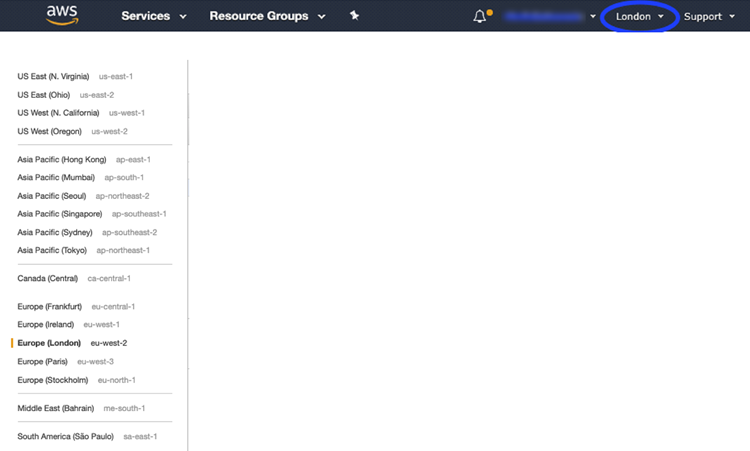
Task: Click the sa-east-1 region code
Action: 140,436
